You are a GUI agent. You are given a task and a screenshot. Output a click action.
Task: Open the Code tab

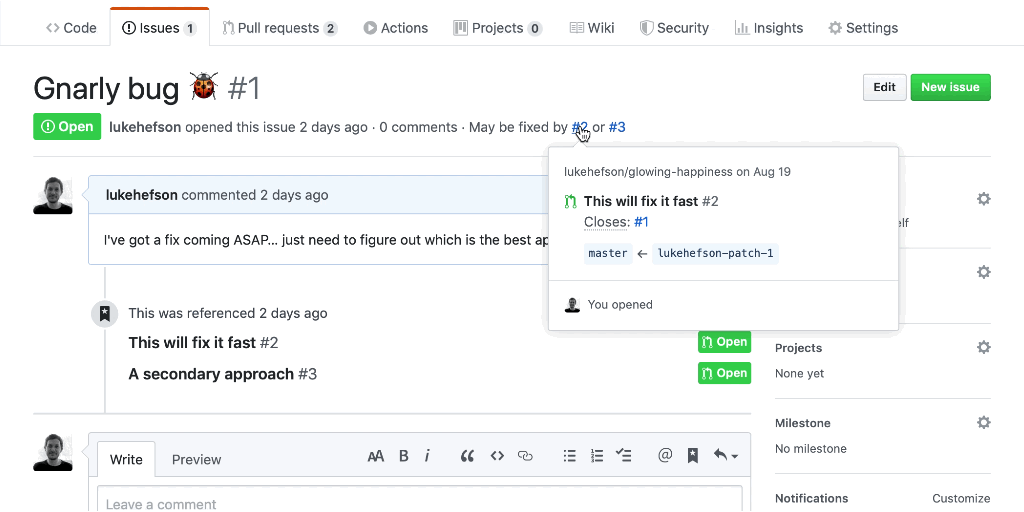(x=71, y=28)
